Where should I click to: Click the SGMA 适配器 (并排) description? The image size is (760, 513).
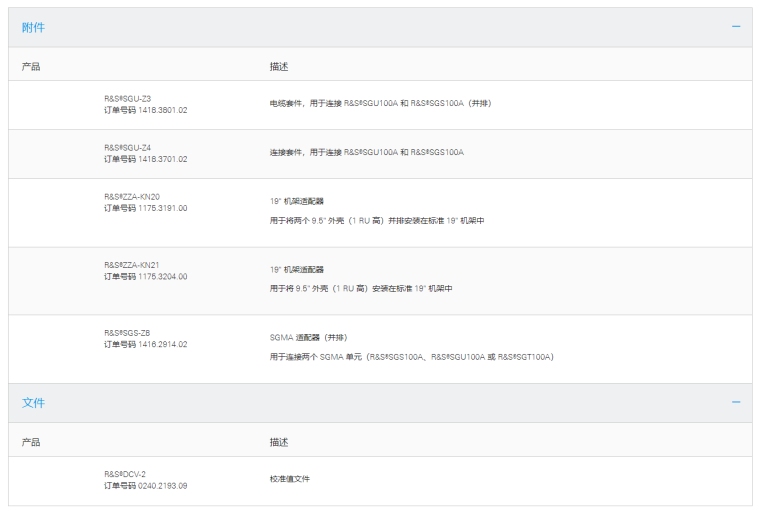(308, 337)
